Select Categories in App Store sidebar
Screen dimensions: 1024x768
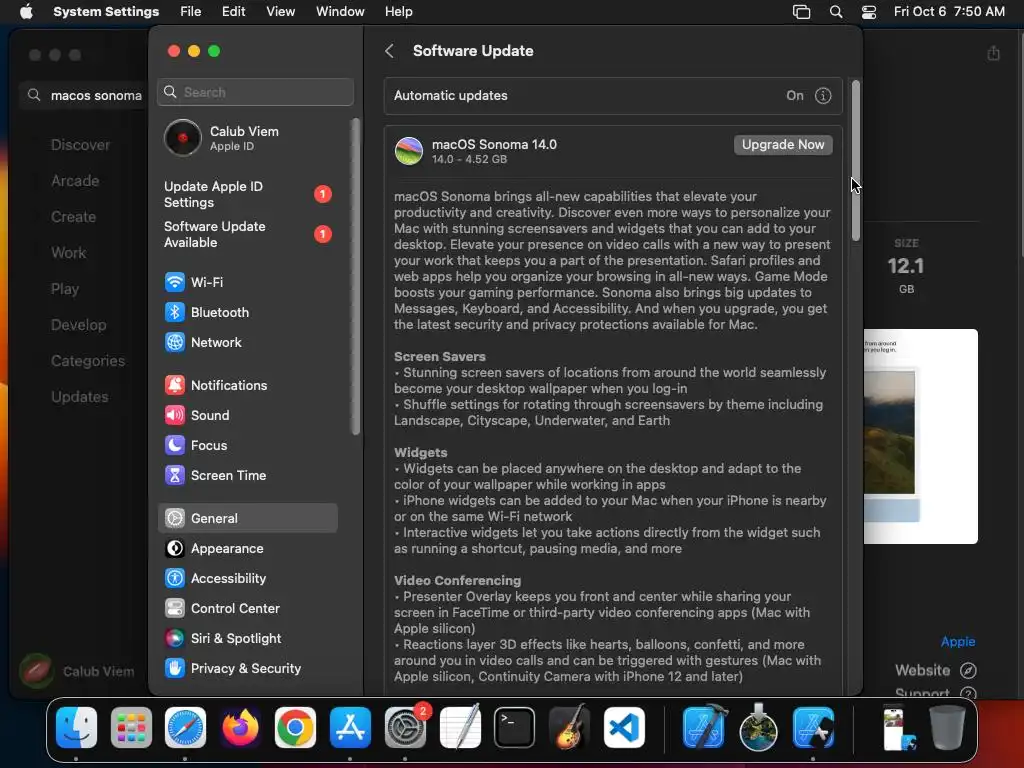coord(88,360)
